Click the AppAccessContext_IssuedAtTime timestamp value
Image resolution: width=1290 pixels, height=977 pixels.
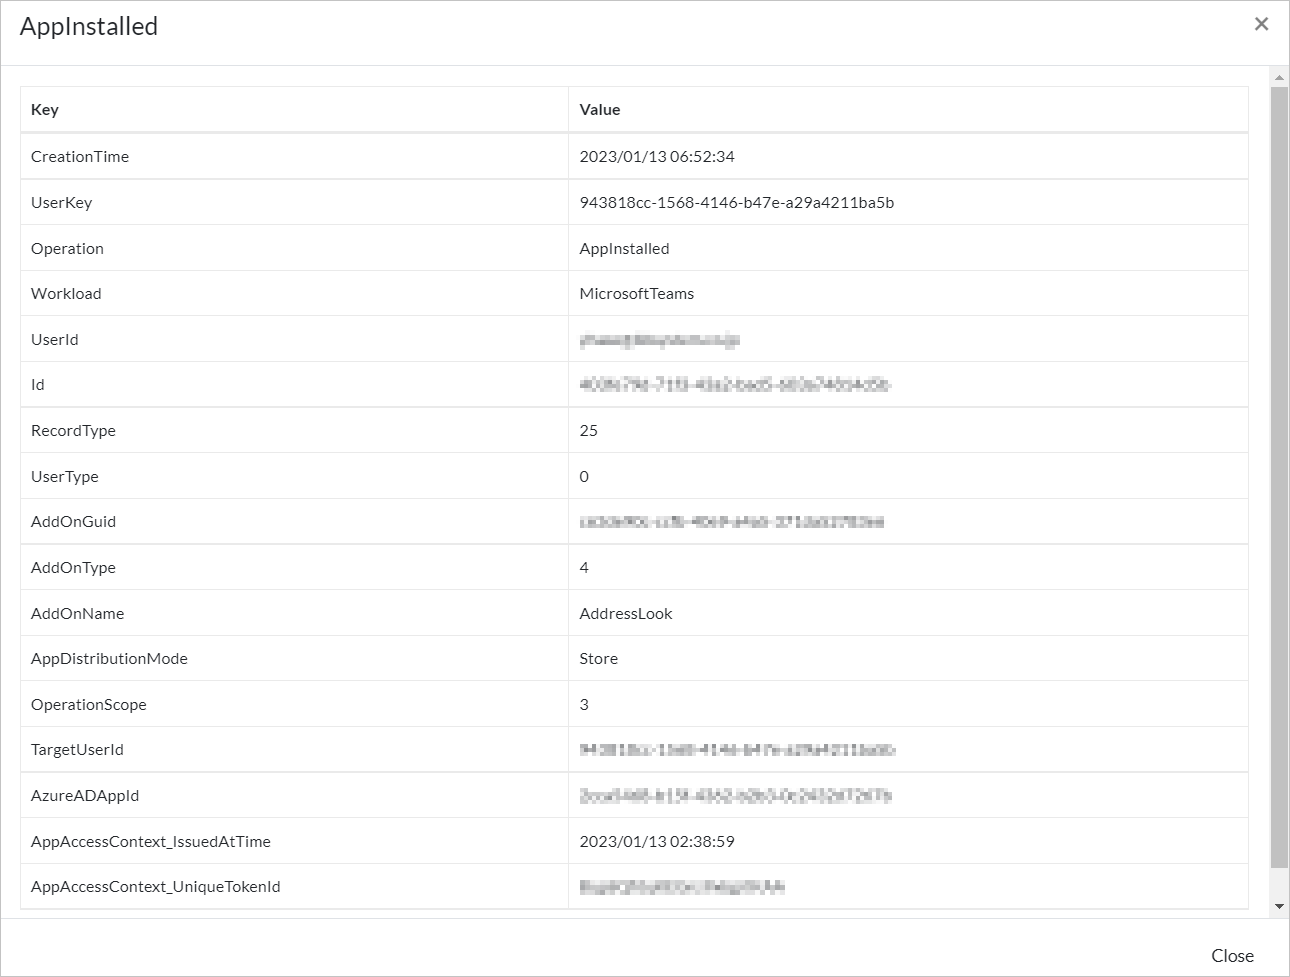tap(657, 842)
